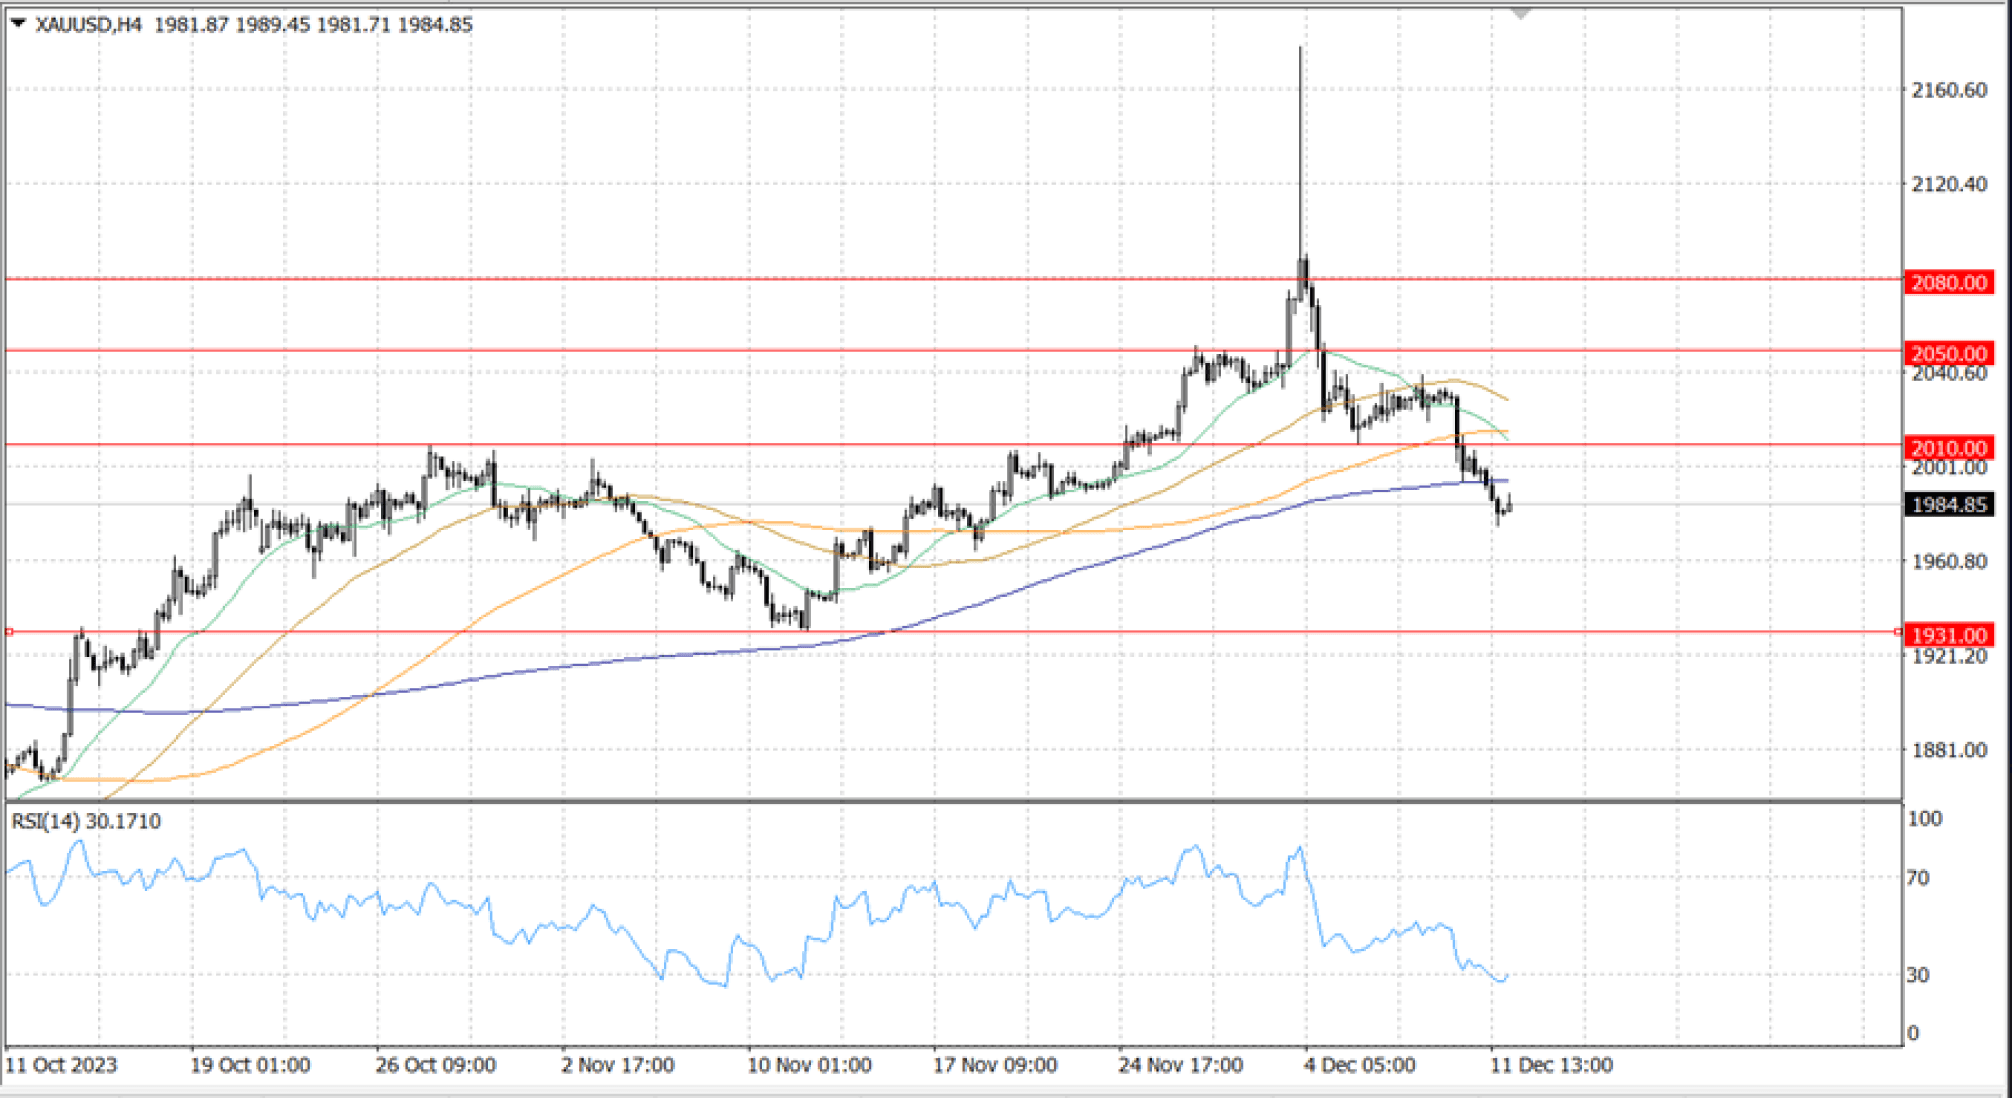Click the RSI 30 level scale label
Screen dimensions: 2012x1098
pos(1917,974)
